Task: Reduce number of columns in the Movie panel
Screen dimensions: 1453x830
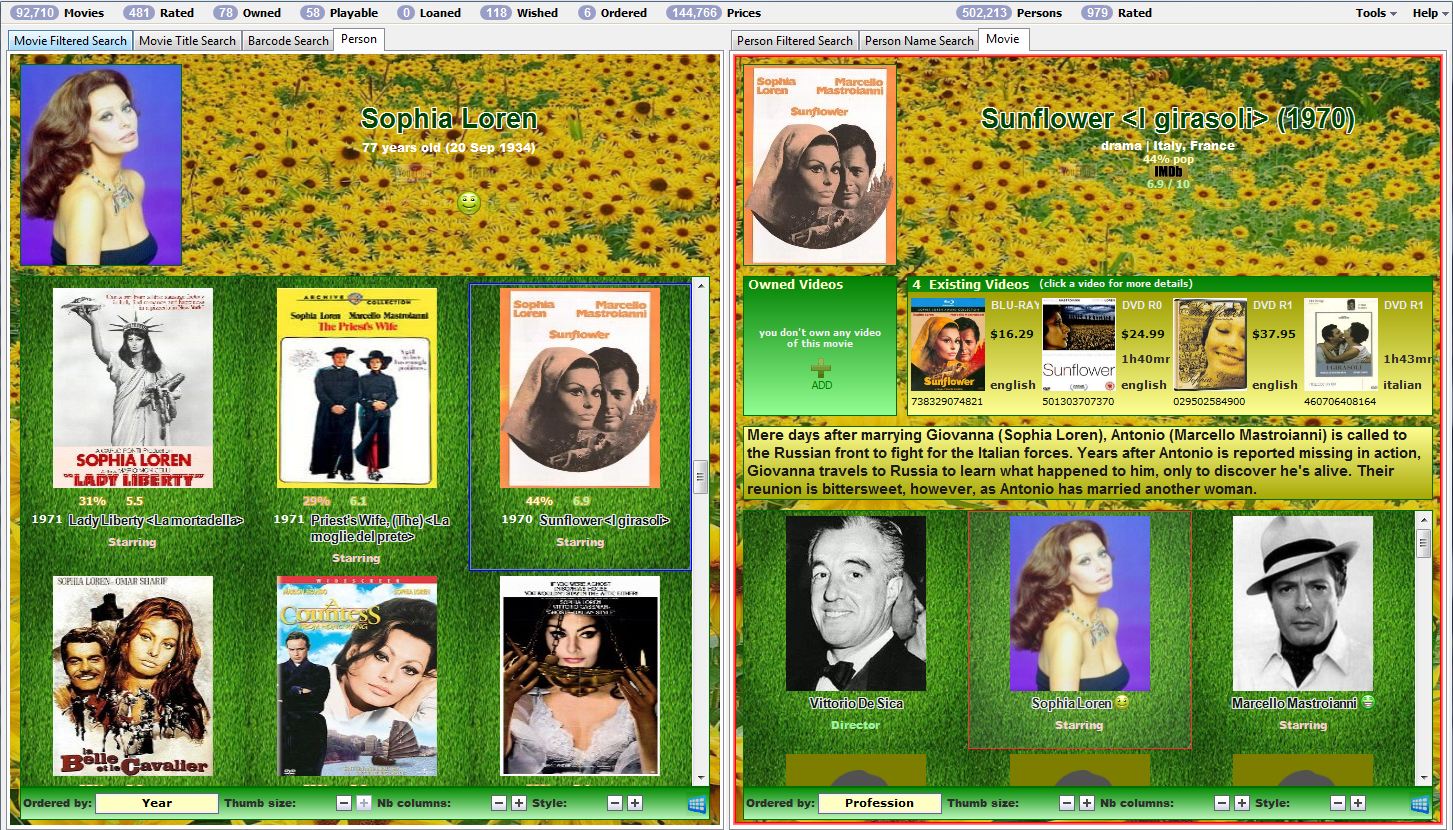Action: coord(1222,803)
